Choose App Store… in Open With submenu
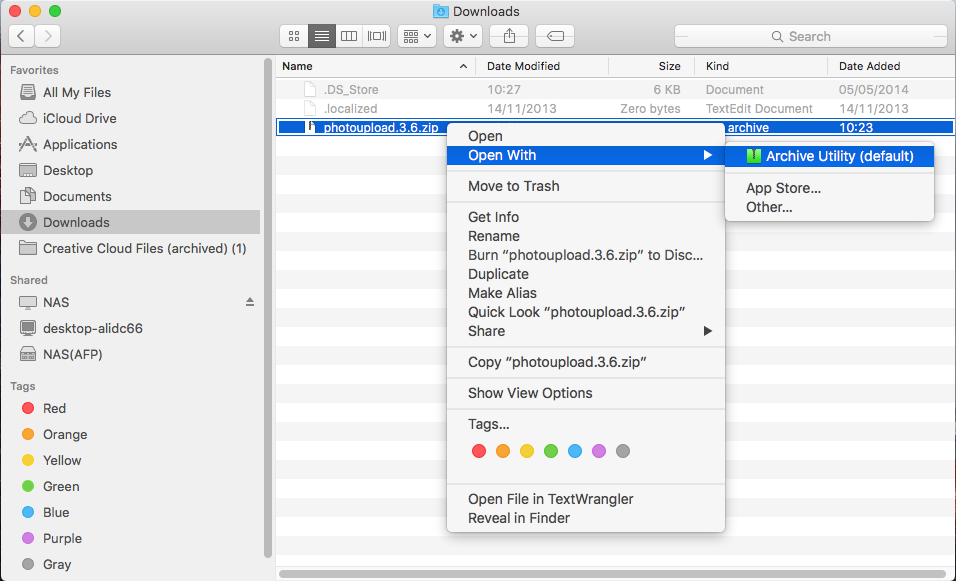Viewport: 956px width, 581px height. click(x=783, y=188)
